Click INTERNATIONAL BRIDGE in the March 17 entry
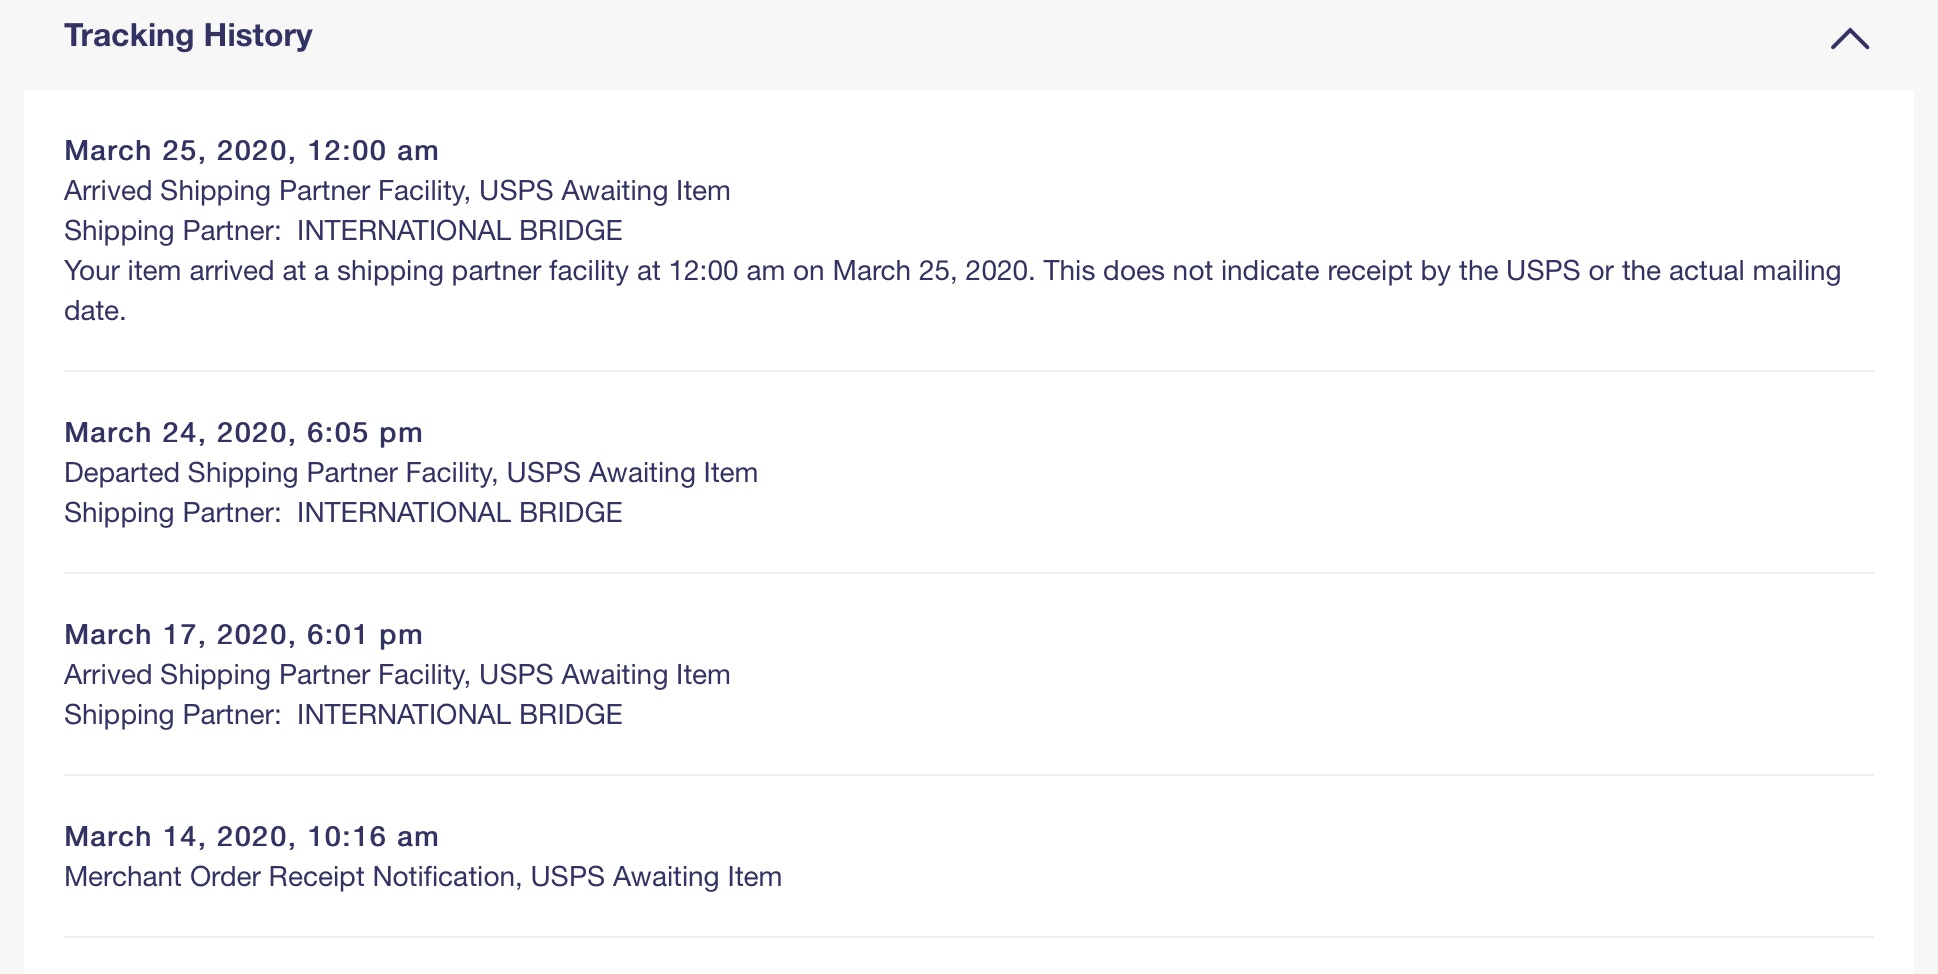Image resolution: width=1938 pixels, height=974 pixels. pos(459,715)
